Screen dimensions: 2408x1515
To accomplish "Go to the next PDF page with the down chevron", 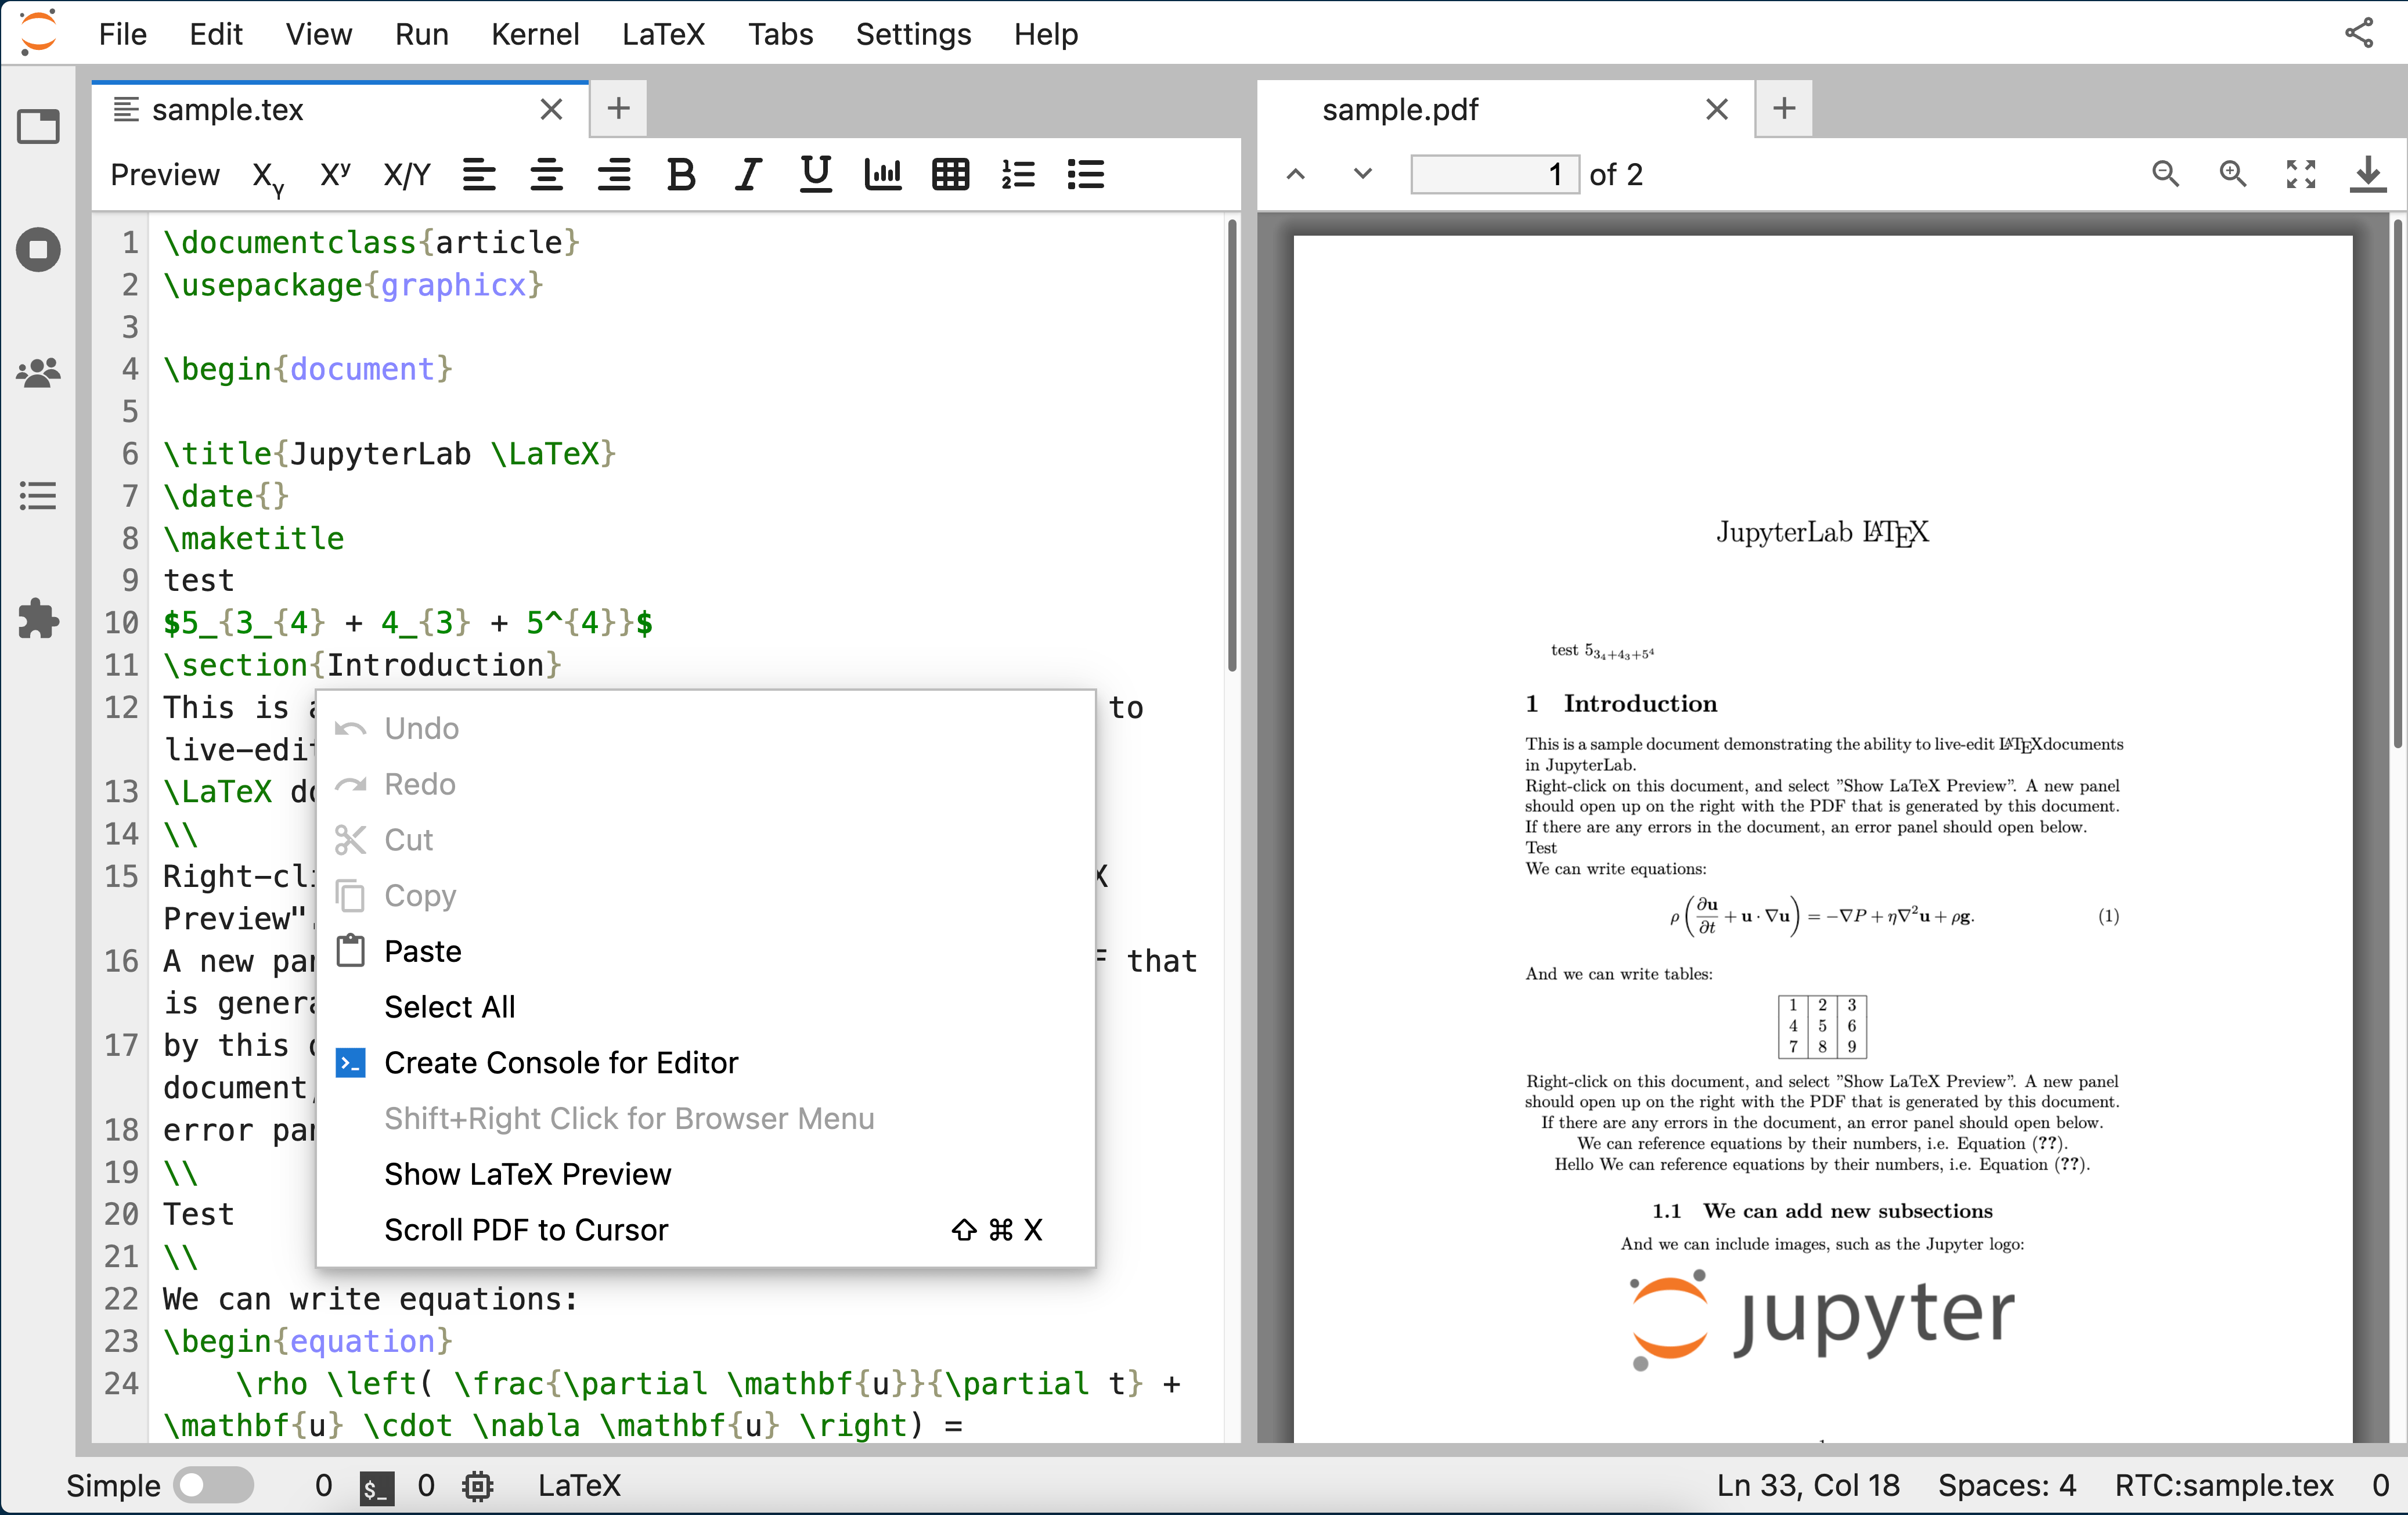I will (x=1361, y=174).
